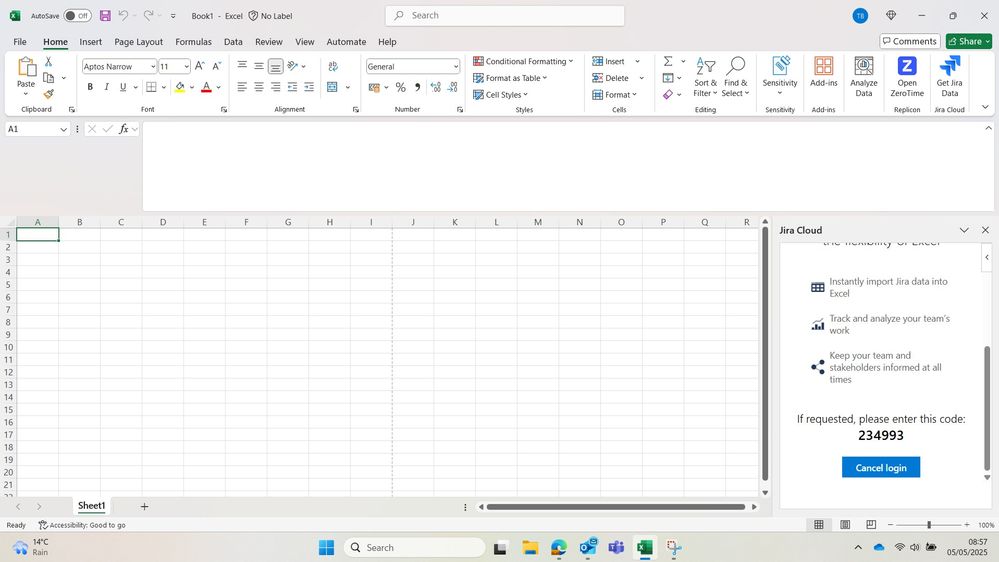Switch to Data tab
The image size is (999, 562).
pos(233,41)
